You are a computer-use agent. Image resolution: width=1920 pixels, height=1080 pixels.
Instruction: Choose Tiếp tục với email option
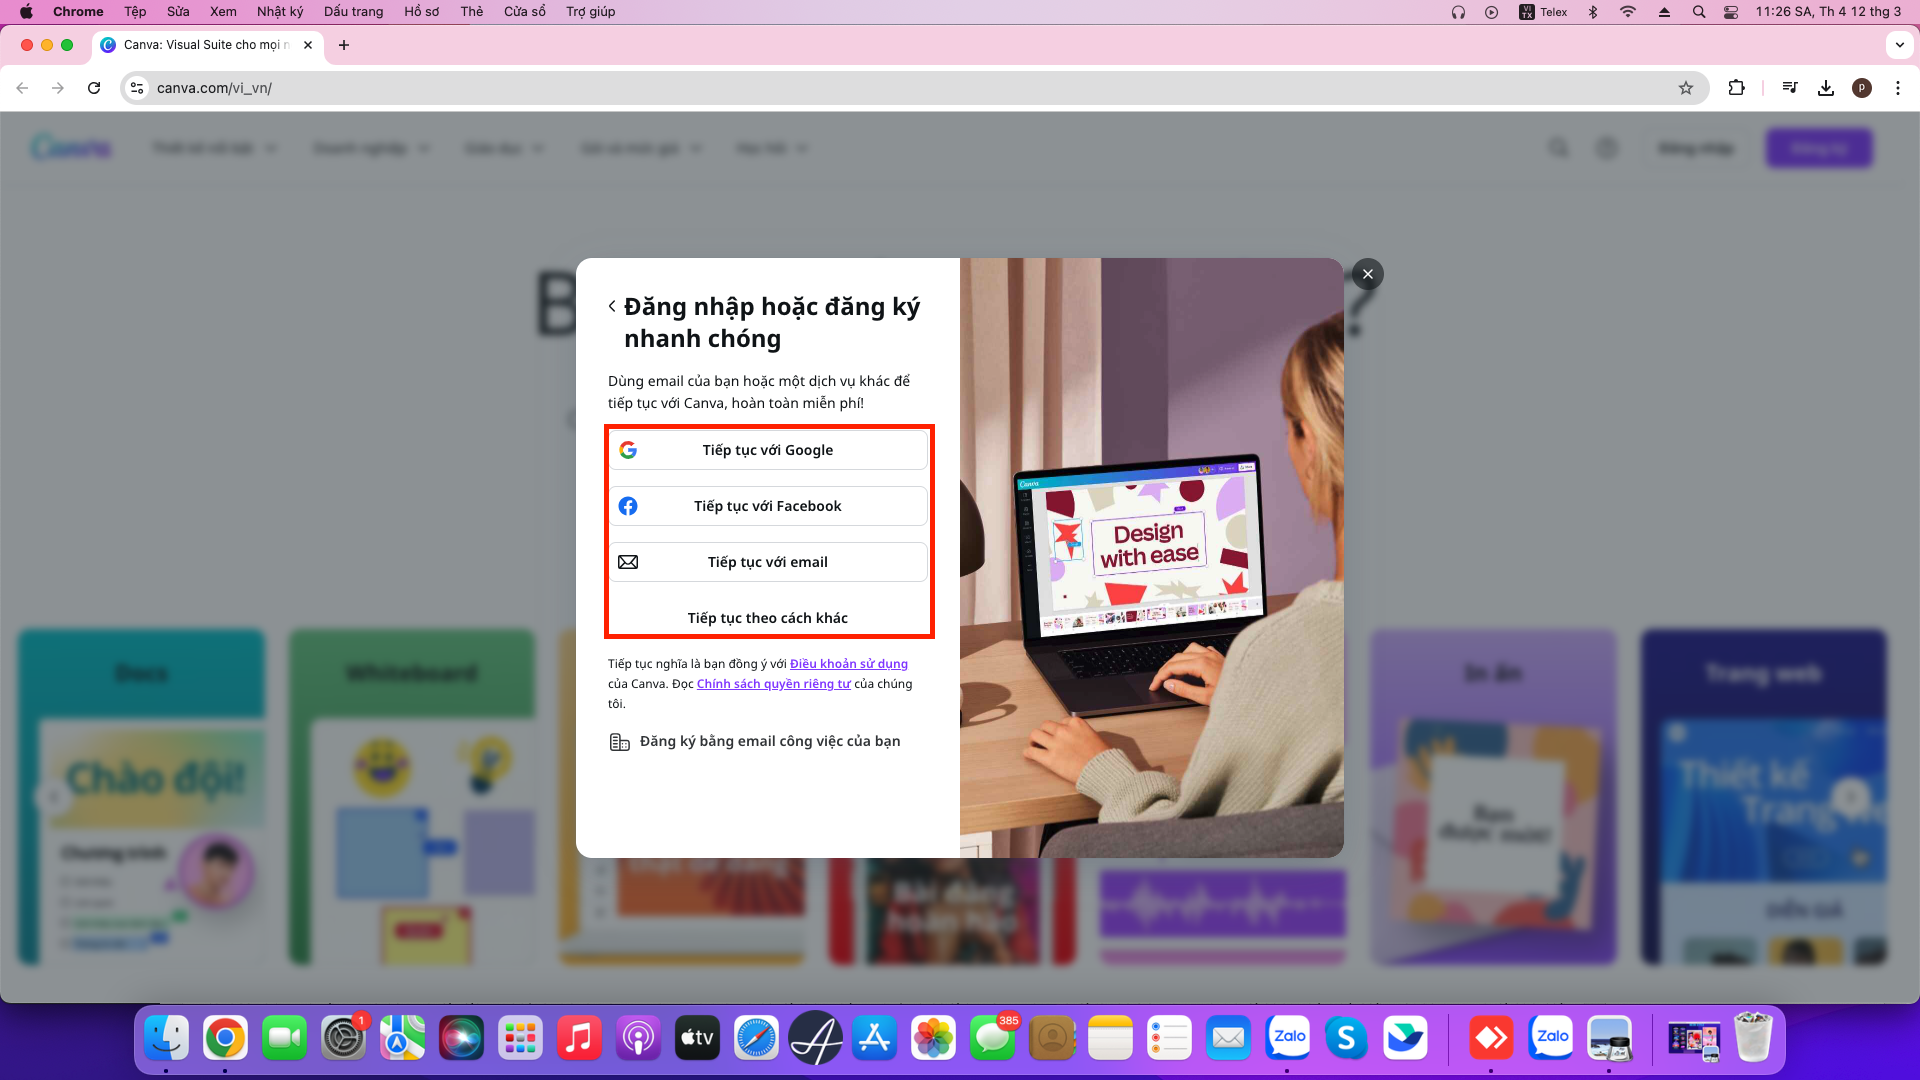point(767,562)
